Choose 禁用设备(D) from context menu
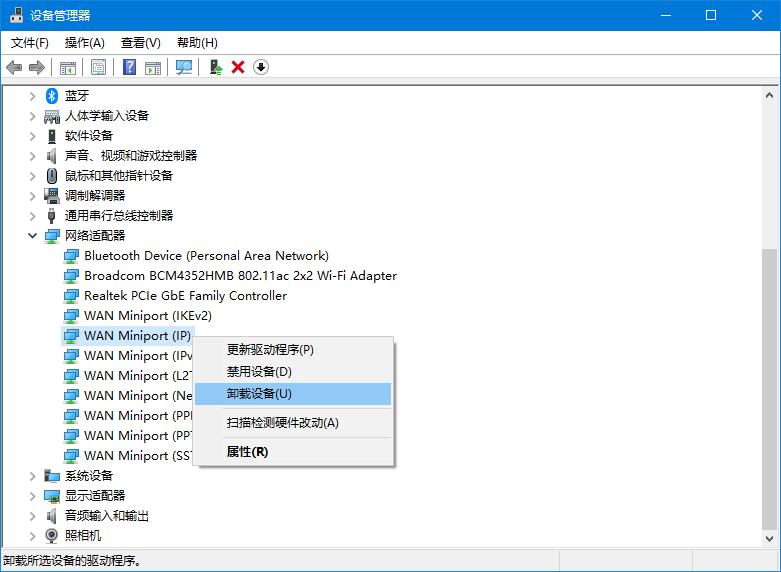781x572 pixels. [293, 372]
